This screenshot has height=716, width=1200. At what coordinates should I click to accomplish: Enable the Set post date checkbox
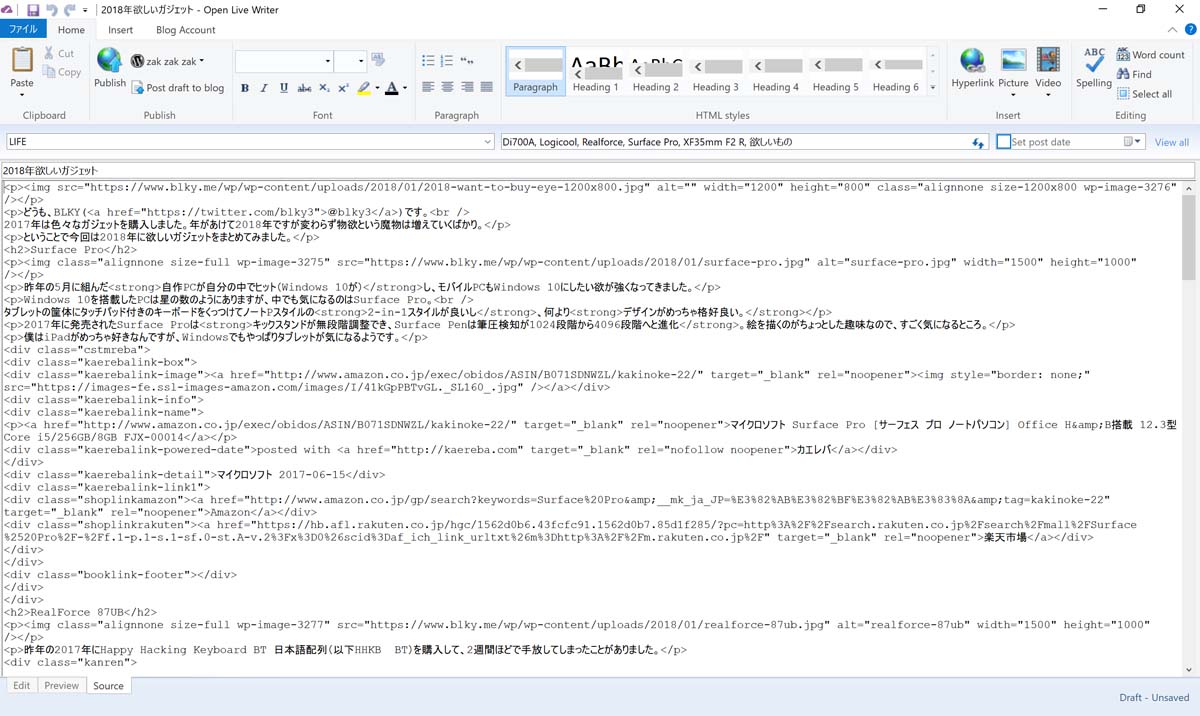click(x=1004, y=142)
